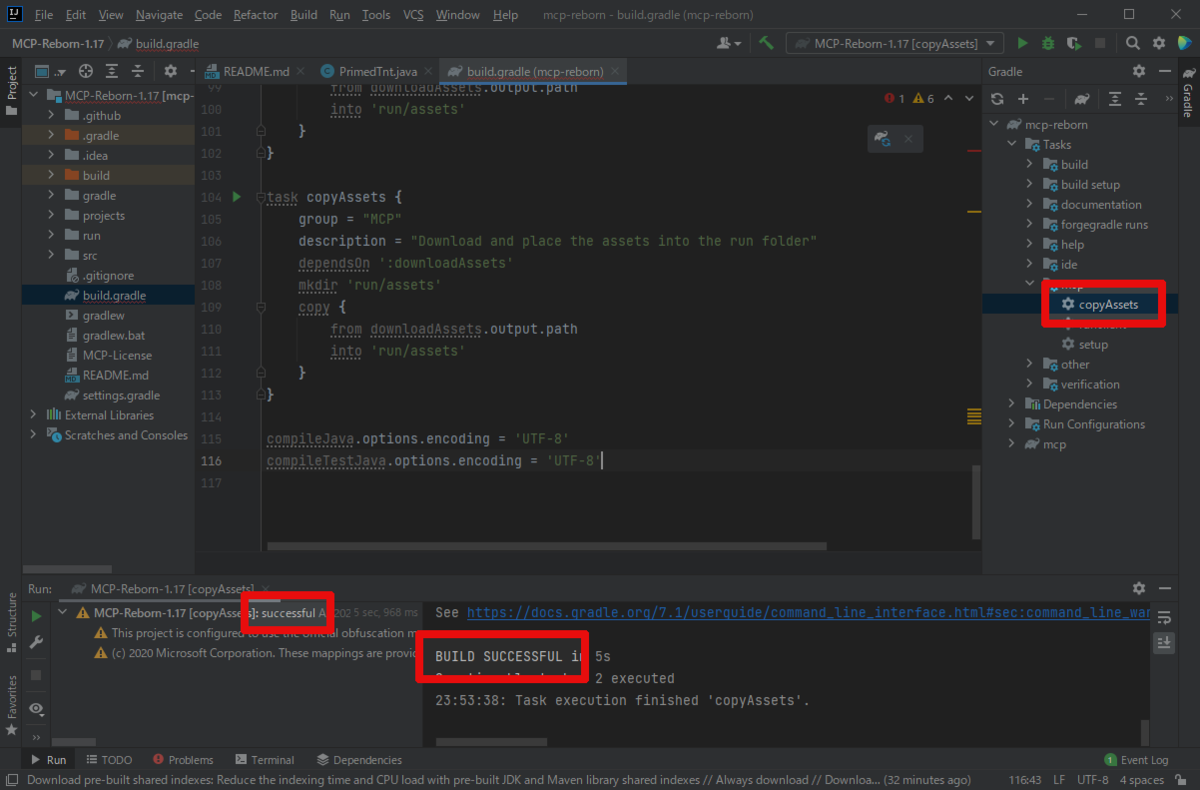The width and height of the screenshot is (1200, 790).
Task: Expand the build tasks group in Gradle
Action: click(1029, 164)
